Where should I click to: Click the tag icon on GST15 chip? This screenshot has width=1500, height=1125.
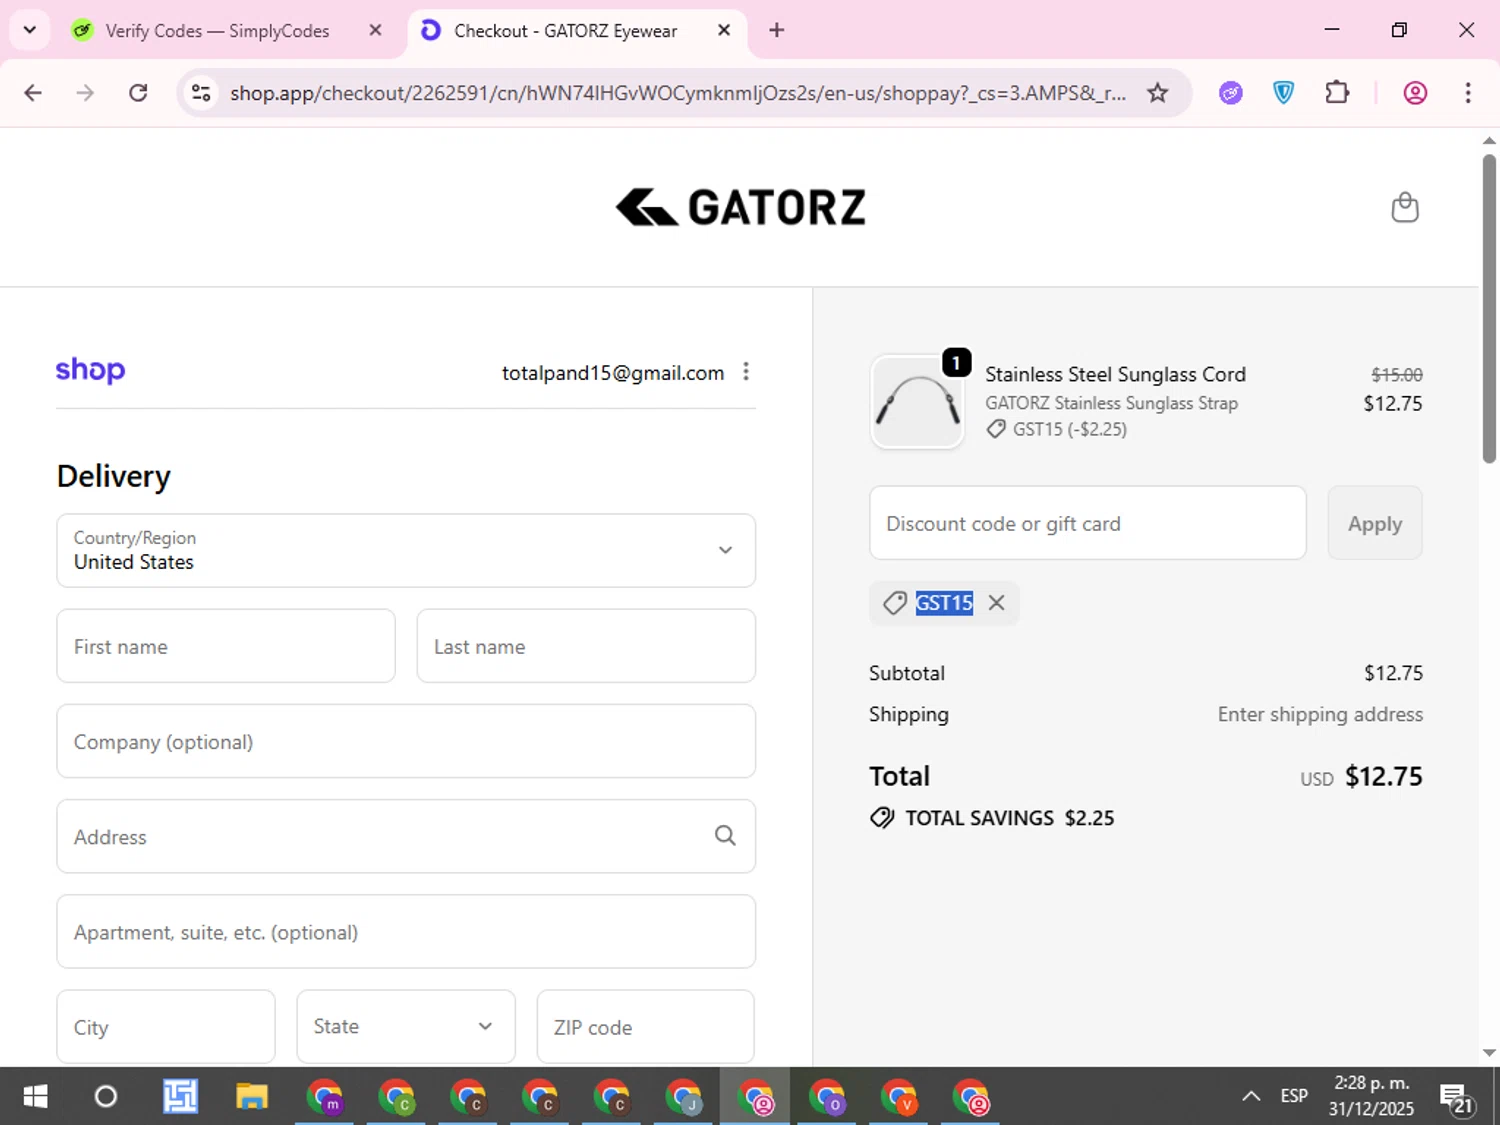[895, 603]
